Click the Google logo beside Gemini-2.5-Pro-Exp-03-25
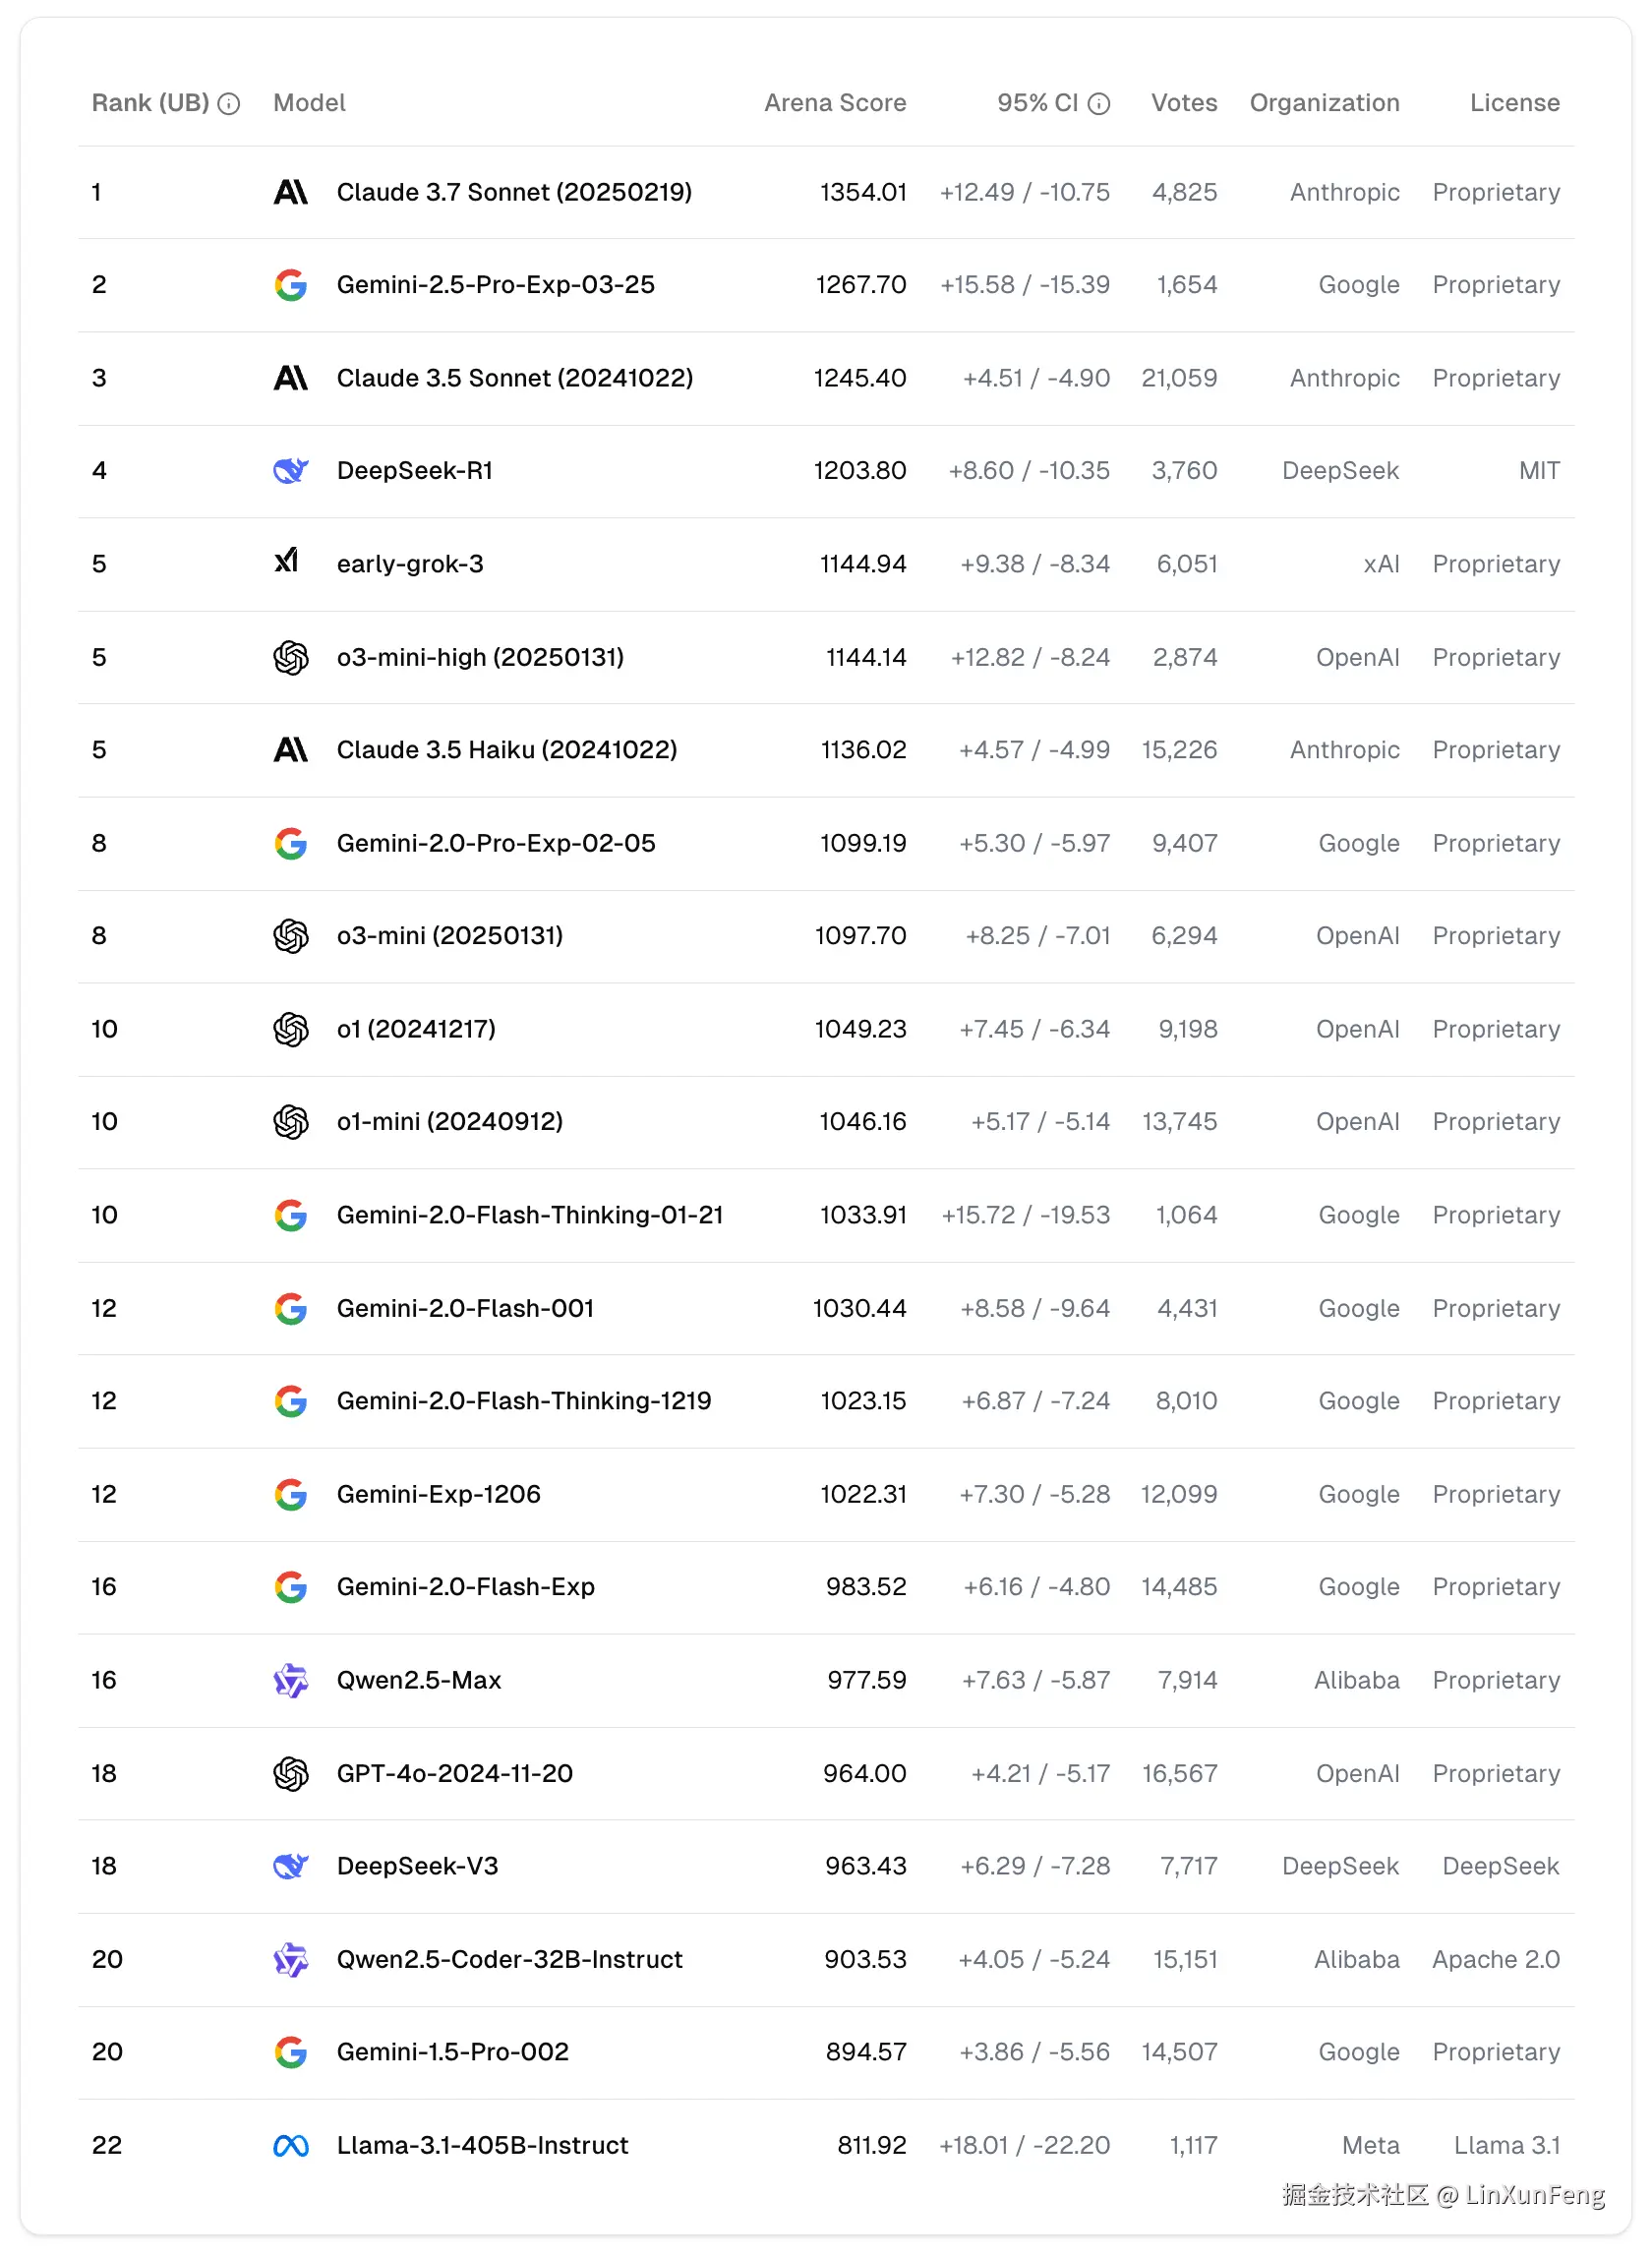This screenshot has height=2258, width=1652. point(290,285)
